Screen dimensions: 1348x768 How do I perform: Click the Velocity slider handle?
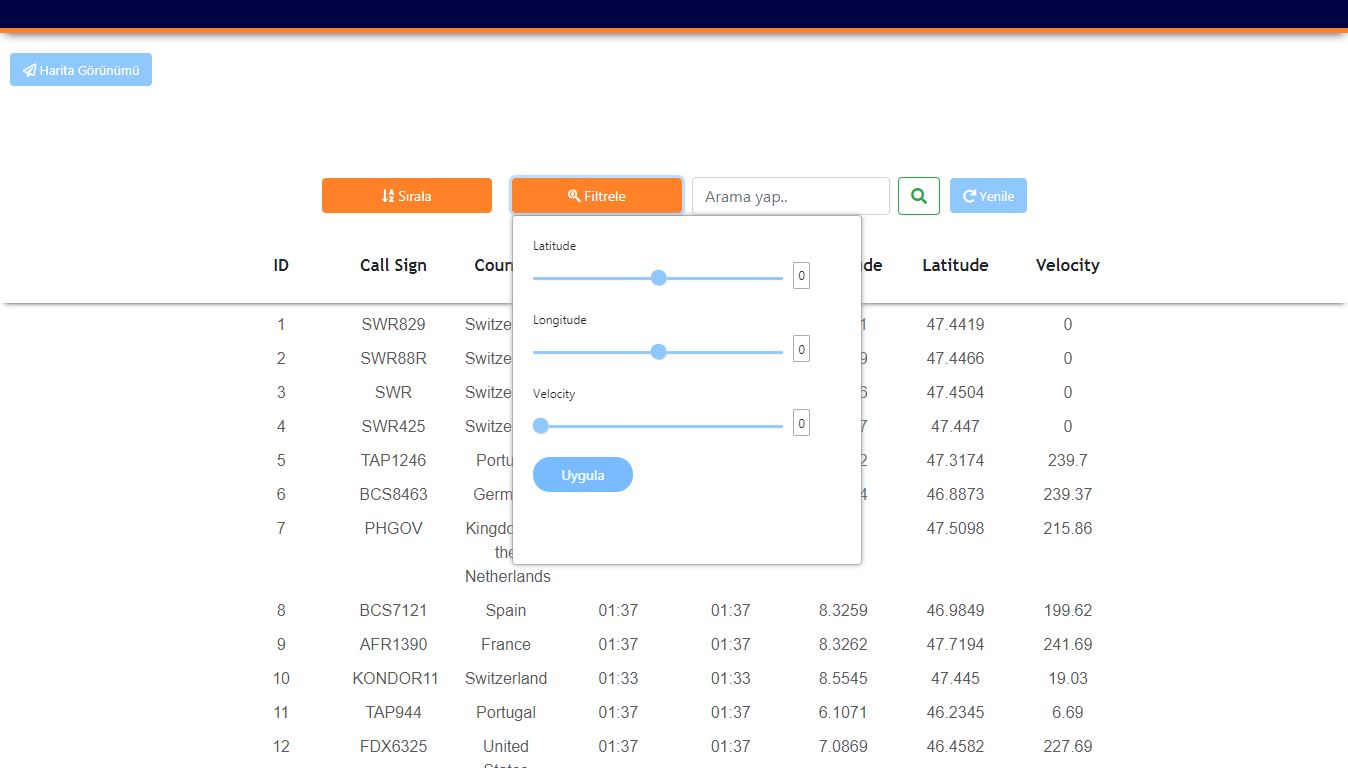pyautogui.click(x=541, y=426)
